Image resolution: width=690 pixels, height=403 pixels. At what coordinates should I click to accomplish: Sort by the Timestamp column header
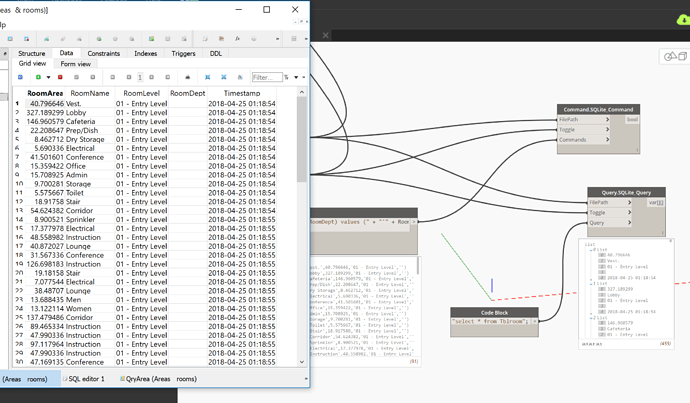click(x=242, y=93)
